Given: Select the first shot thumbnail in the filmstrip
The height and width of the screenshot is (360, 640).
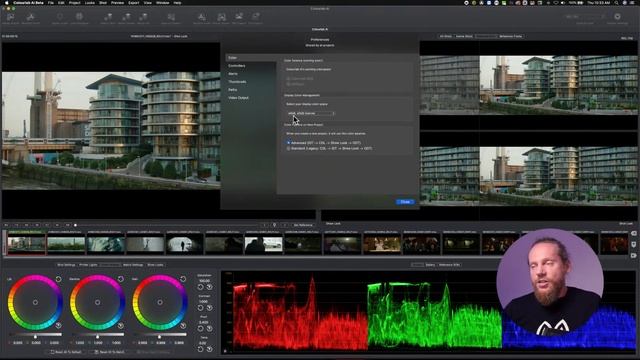Looking at the screenshot, I should 27,243.
